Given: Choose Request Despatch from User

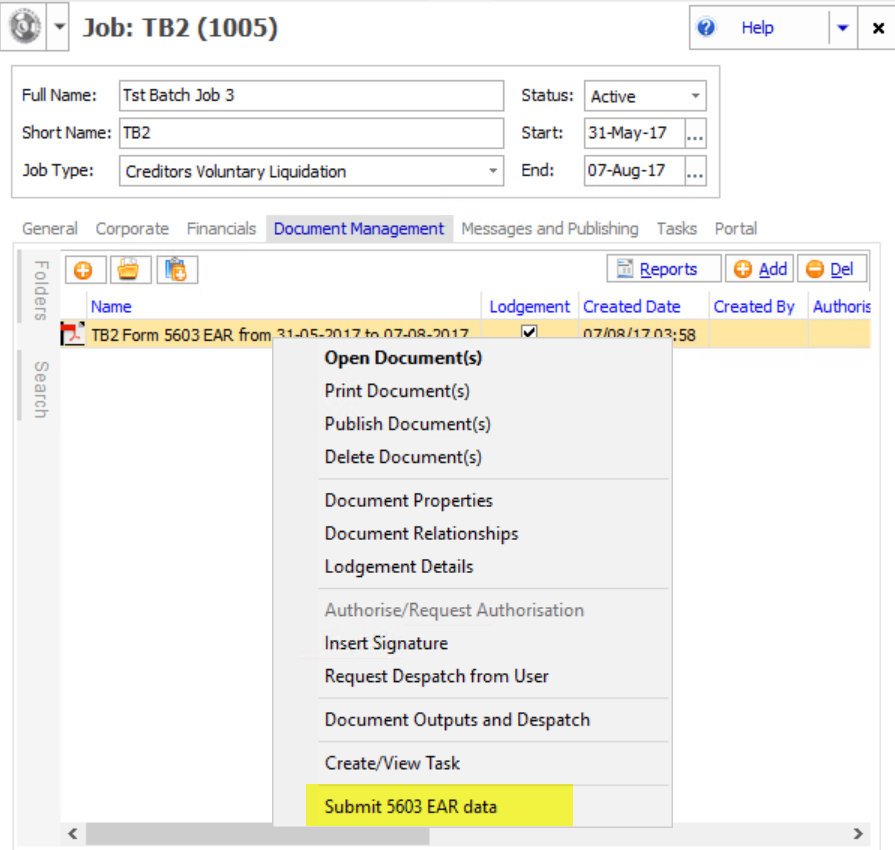Looking at the screenshot, I should [437, 676].
